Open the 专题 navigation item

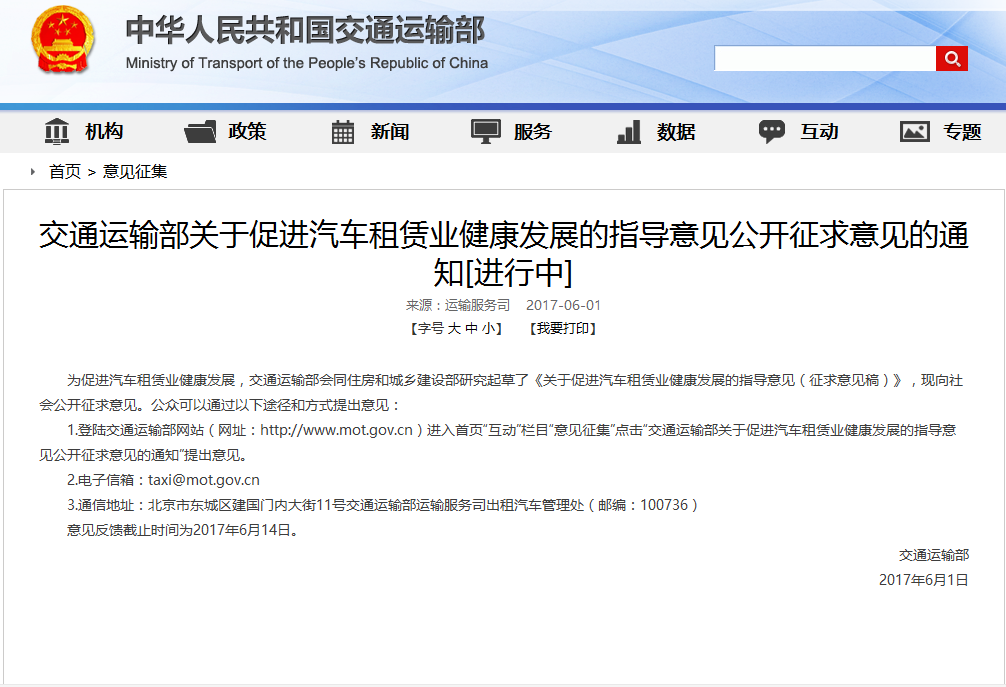coord(962,131)
